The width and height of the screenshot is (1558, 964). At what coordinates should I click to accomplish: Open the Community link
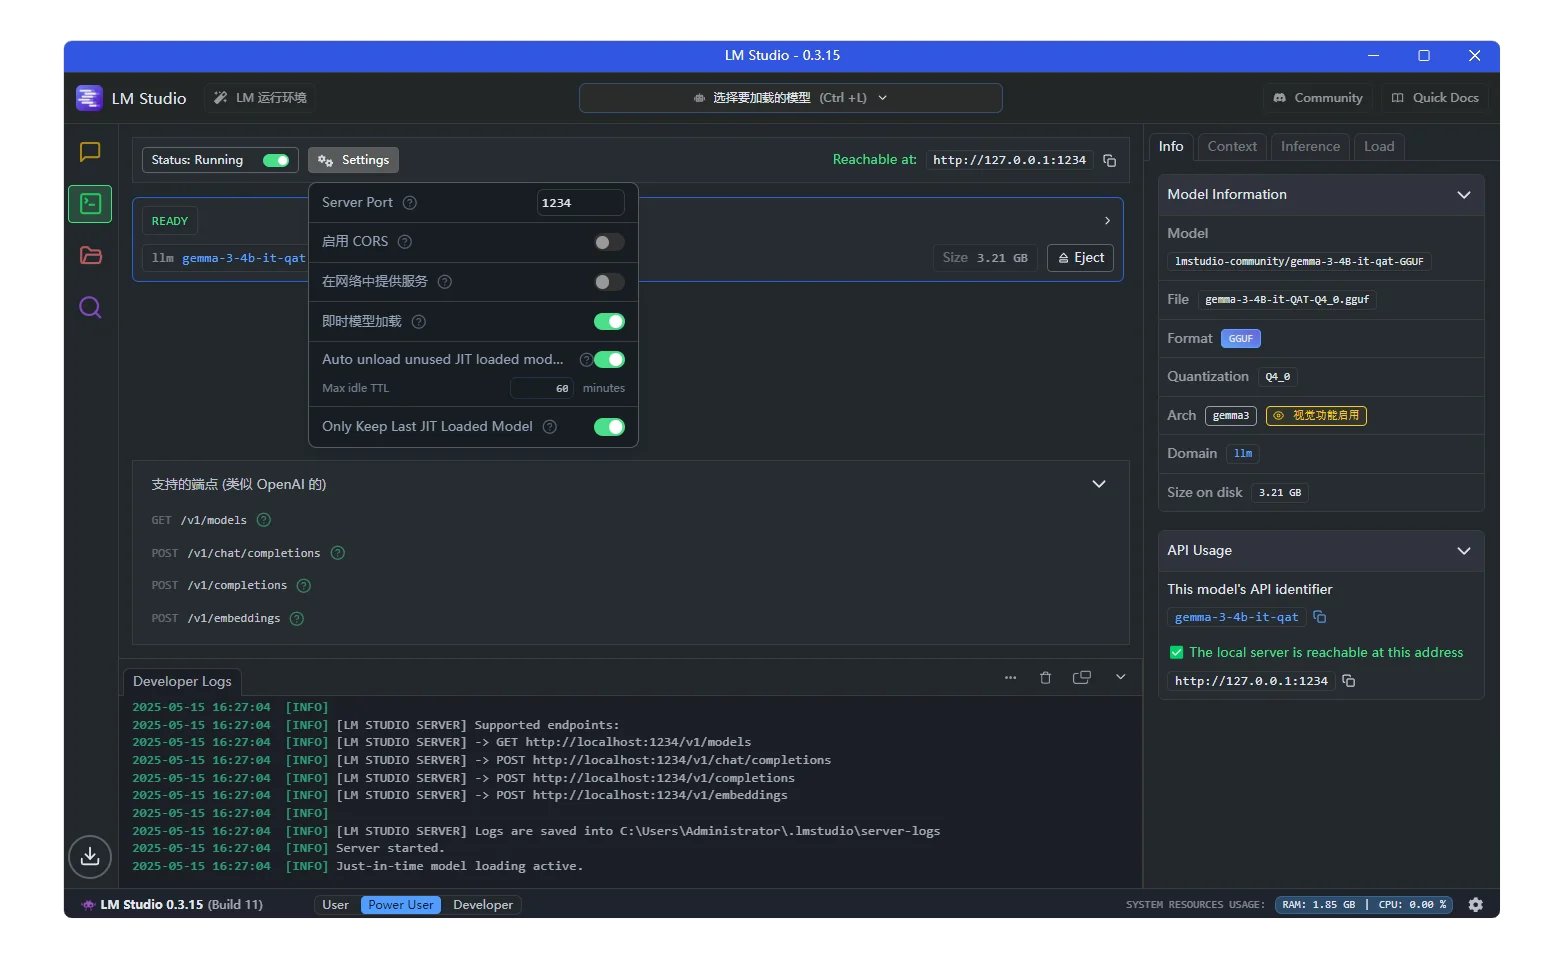[1318, 98]
